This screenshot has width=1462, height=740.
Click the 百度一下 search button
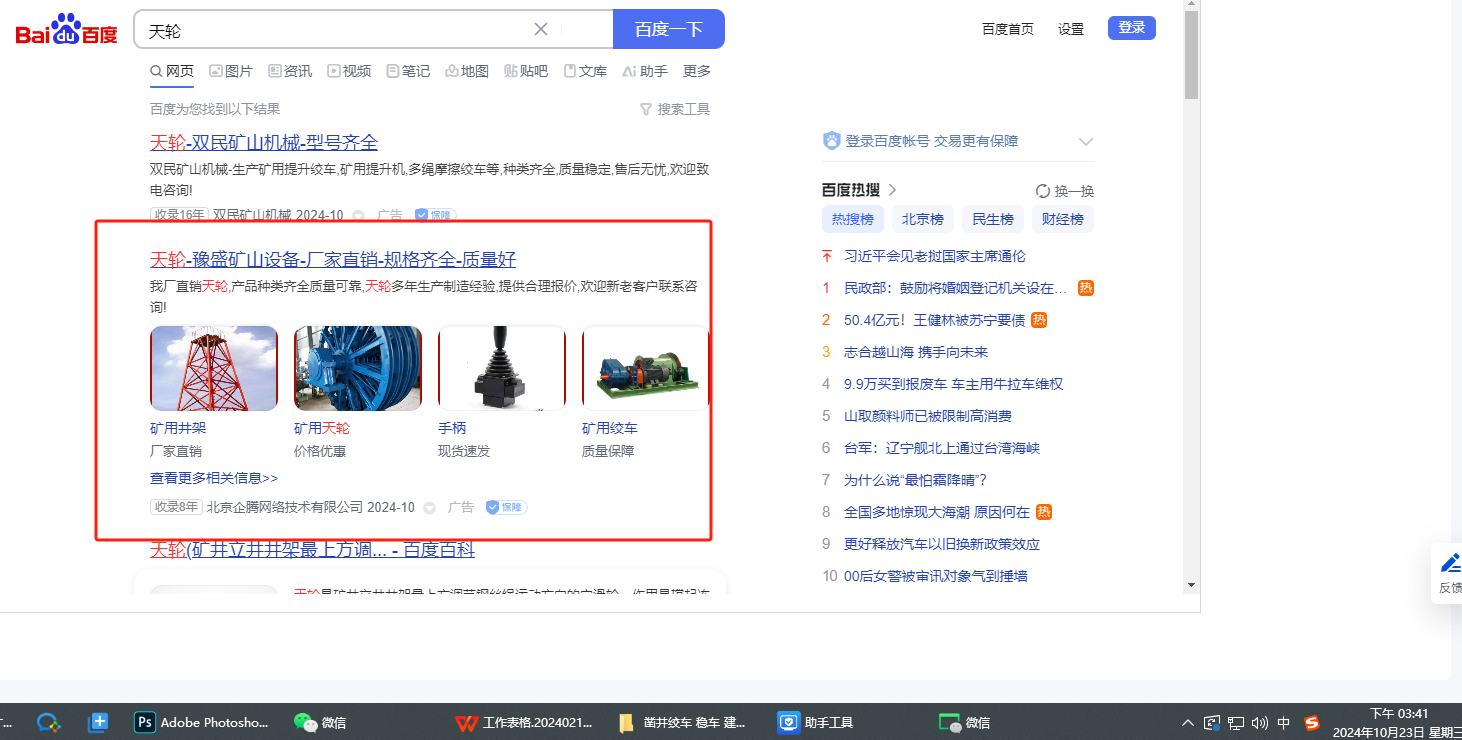pyautogui.click(x=669, y=29)
